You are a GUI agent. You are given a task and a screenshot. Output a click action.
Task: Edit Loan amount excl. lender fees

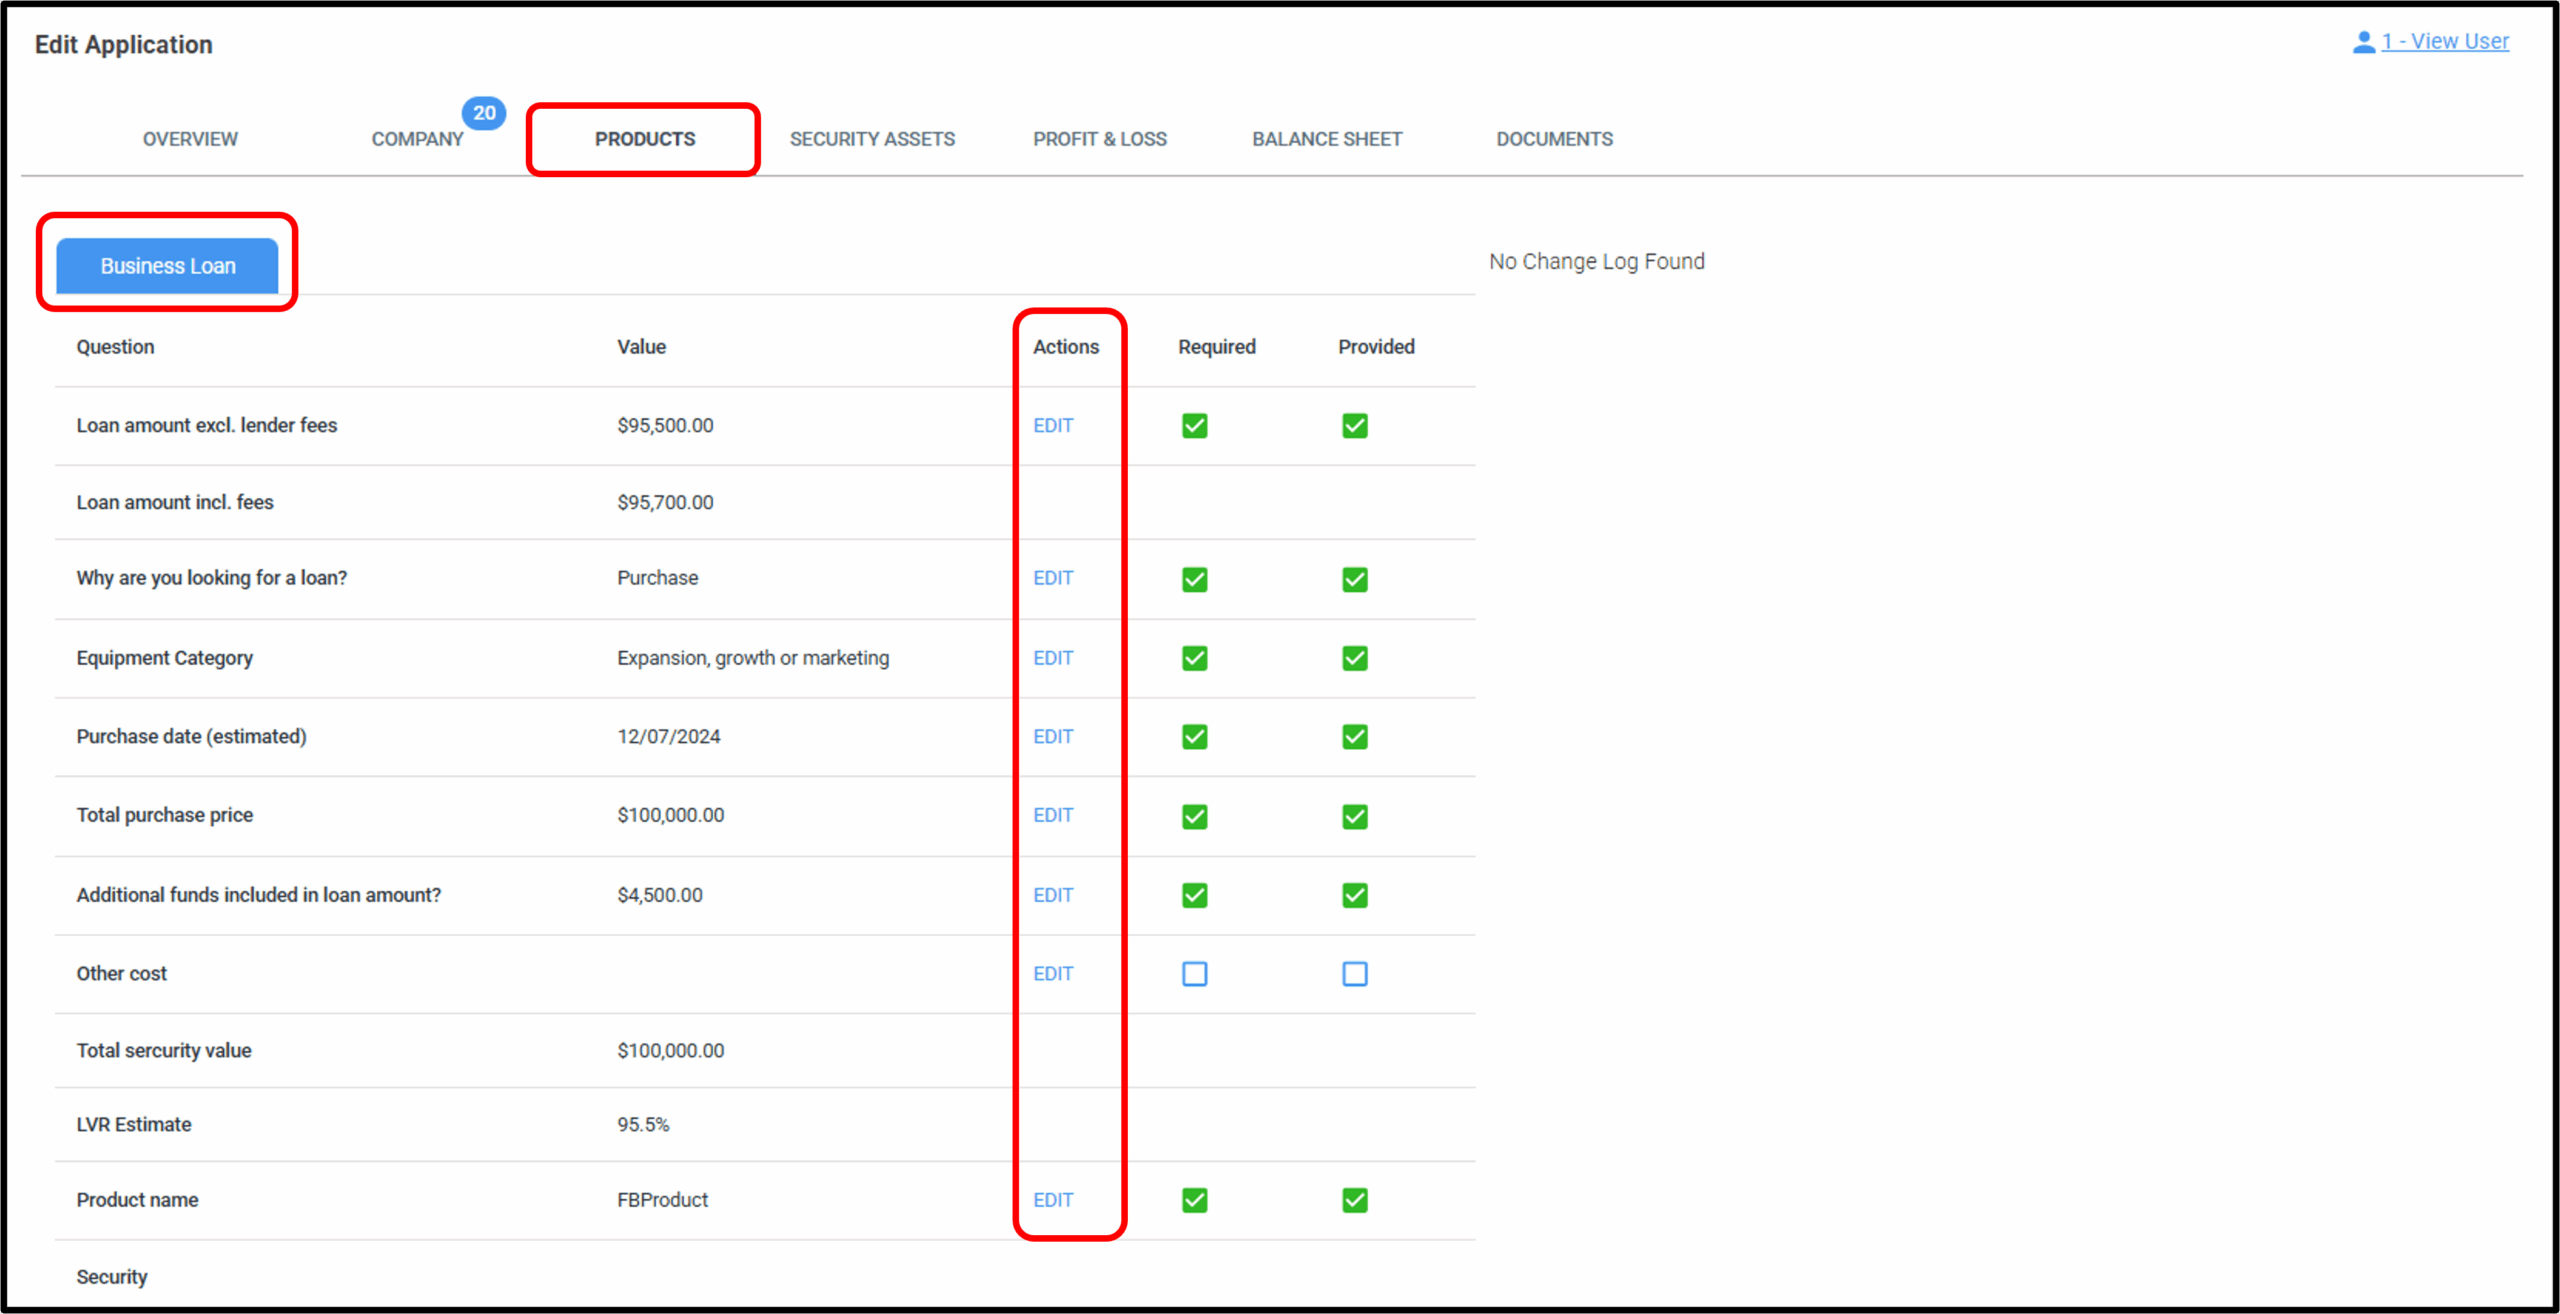(1053, 426)
